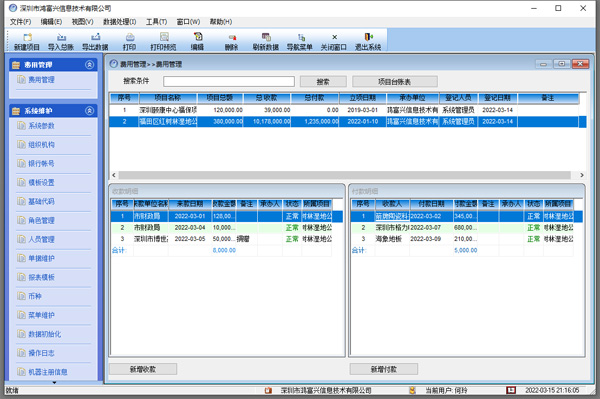Open 数据初始化 in sidebar
Screen dimensions: 600x399
44,334
